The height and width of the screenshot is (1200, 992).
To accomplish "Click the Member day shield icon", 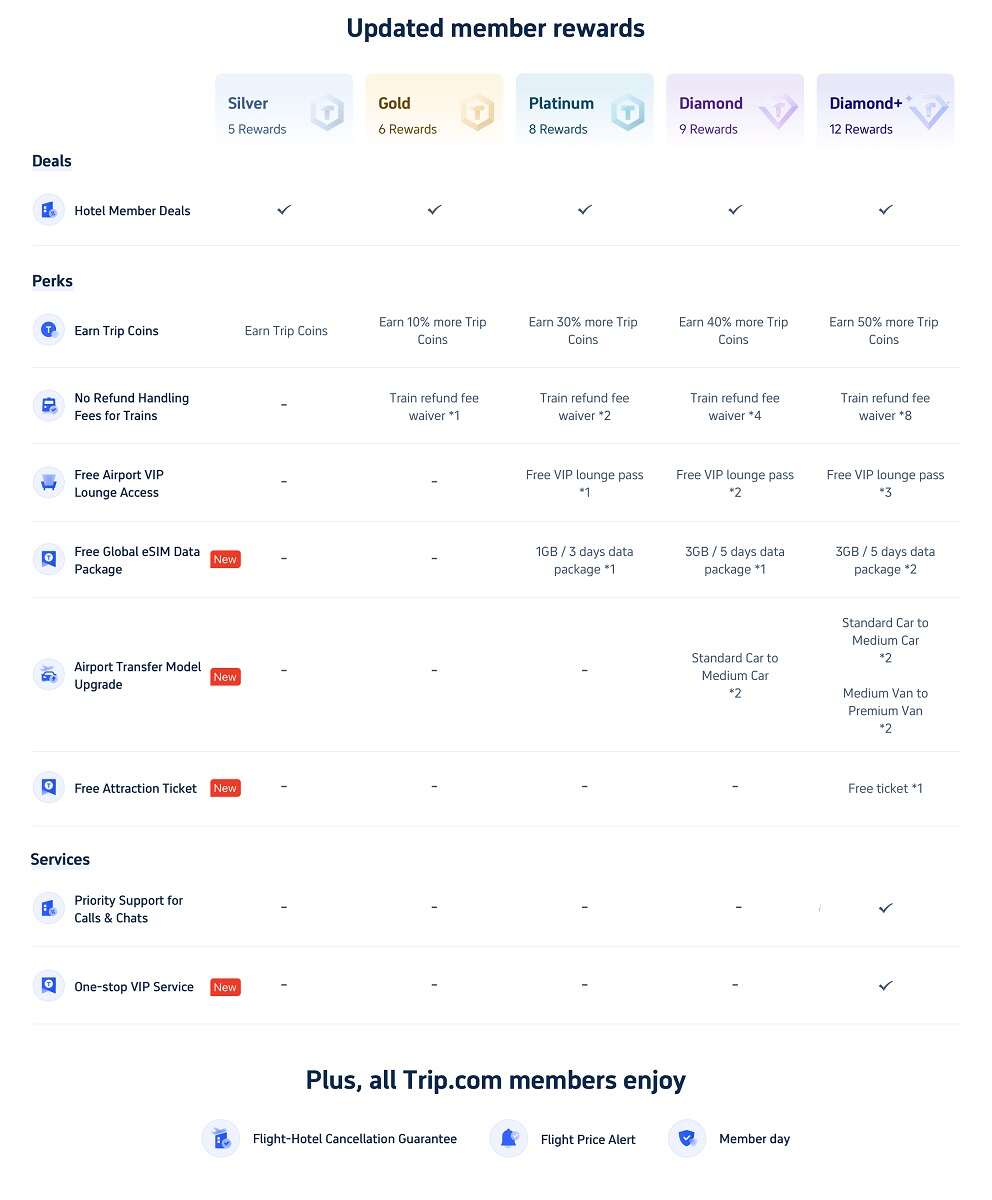I will click(686, 1138).
